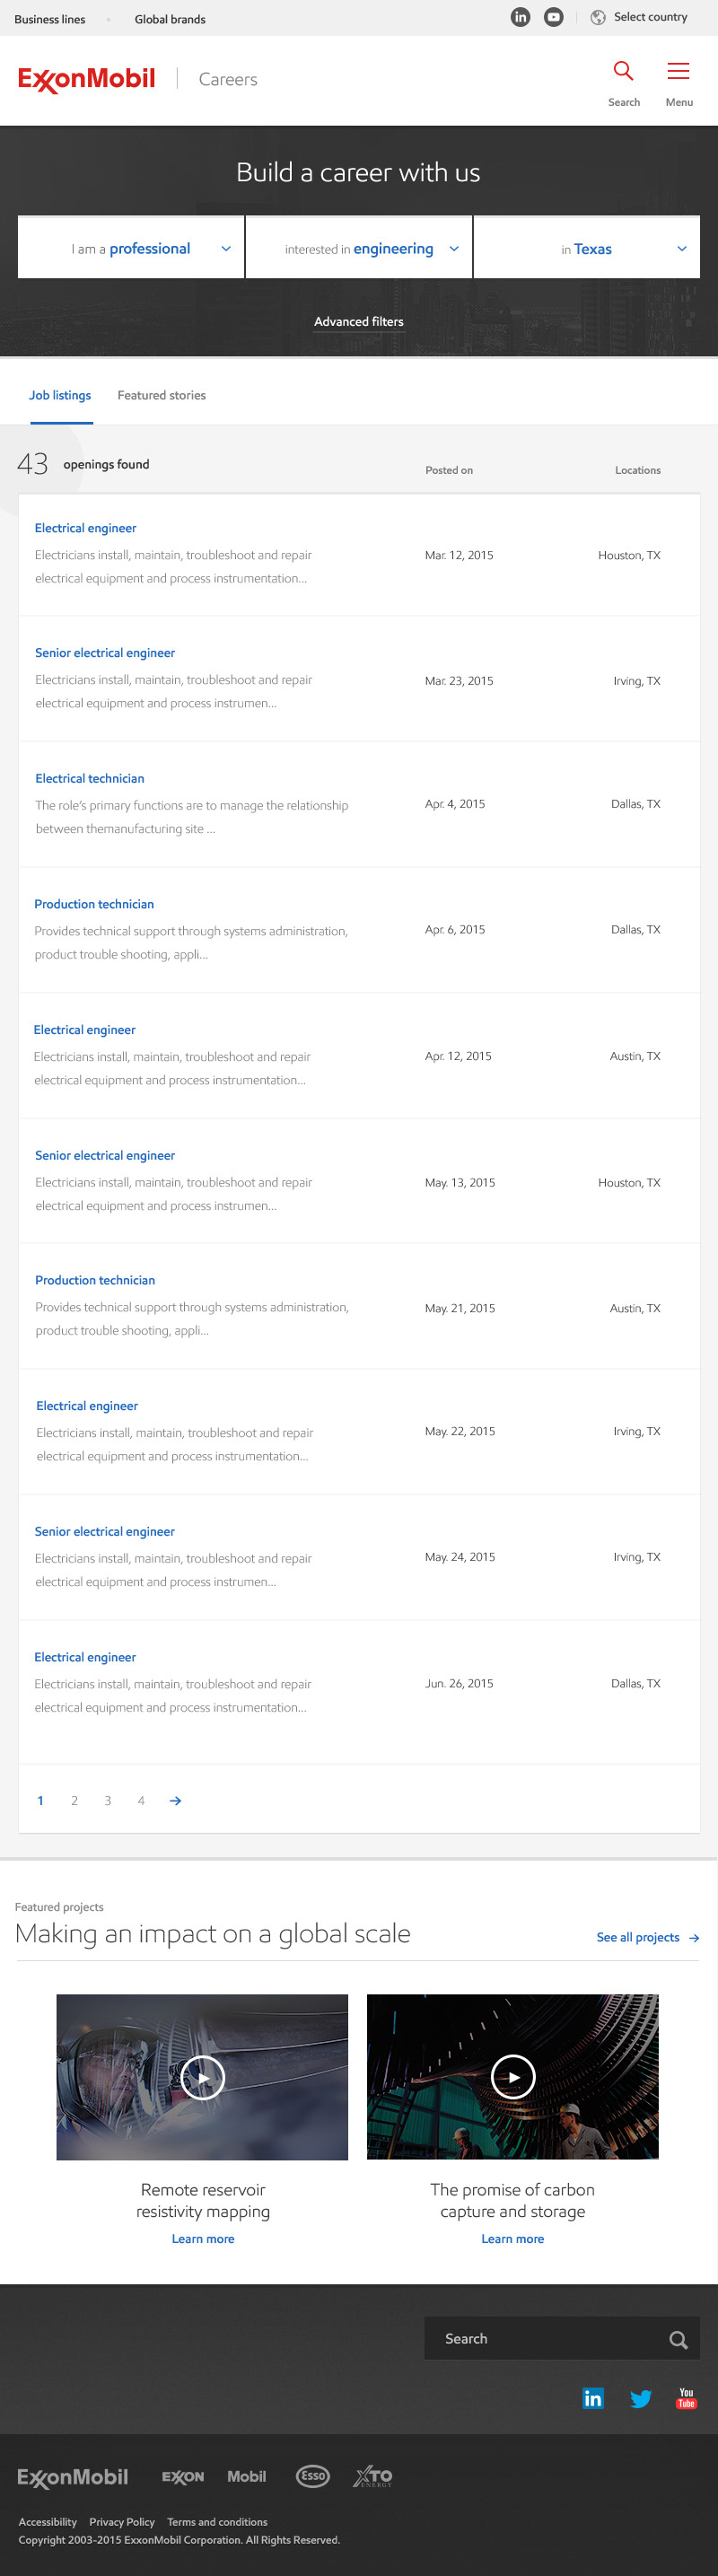Open YouTube icon in top bar
This screenshot has height=2576, width=718.
(x=553, y=17)
